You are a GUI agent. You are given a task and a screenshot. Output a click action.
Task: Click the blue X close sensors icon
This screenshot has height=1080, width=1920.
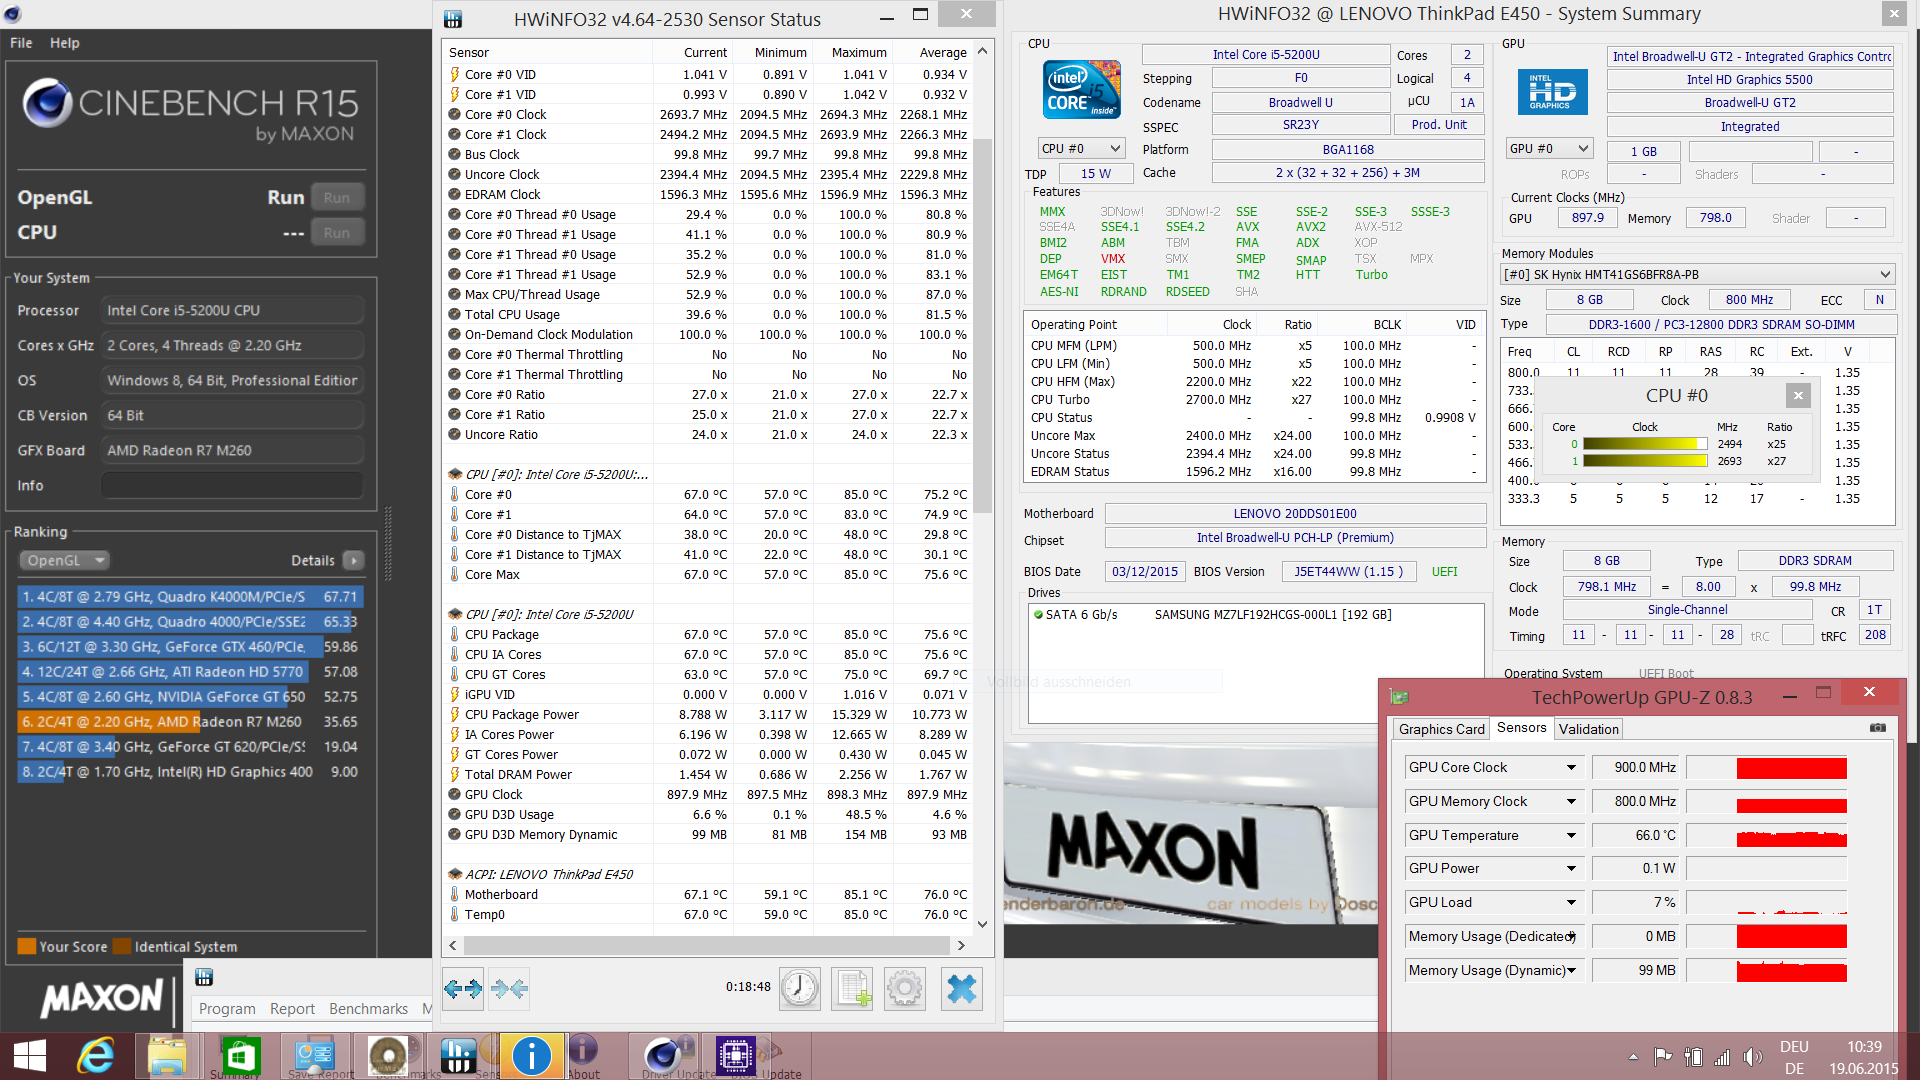pos(961,989)
